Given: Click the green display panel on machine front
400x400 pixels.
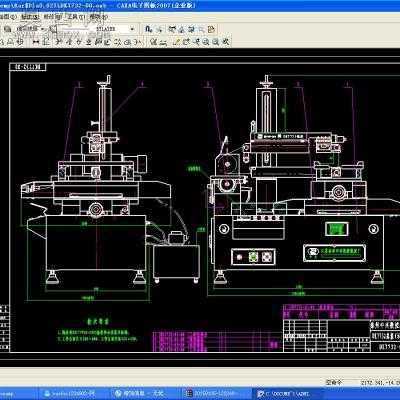Looking at the screenshot, I should point(337,228).
